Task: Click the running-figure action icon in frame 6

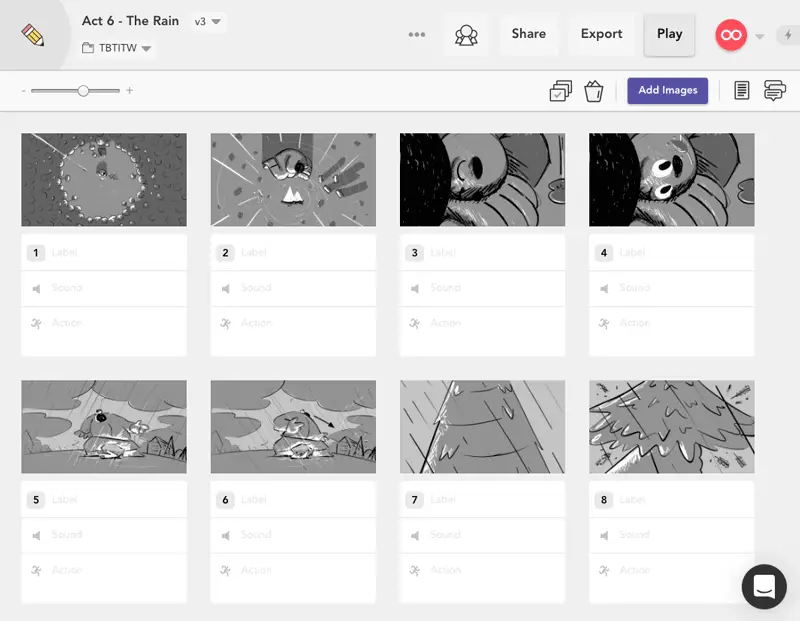Action: click(226, 570)
